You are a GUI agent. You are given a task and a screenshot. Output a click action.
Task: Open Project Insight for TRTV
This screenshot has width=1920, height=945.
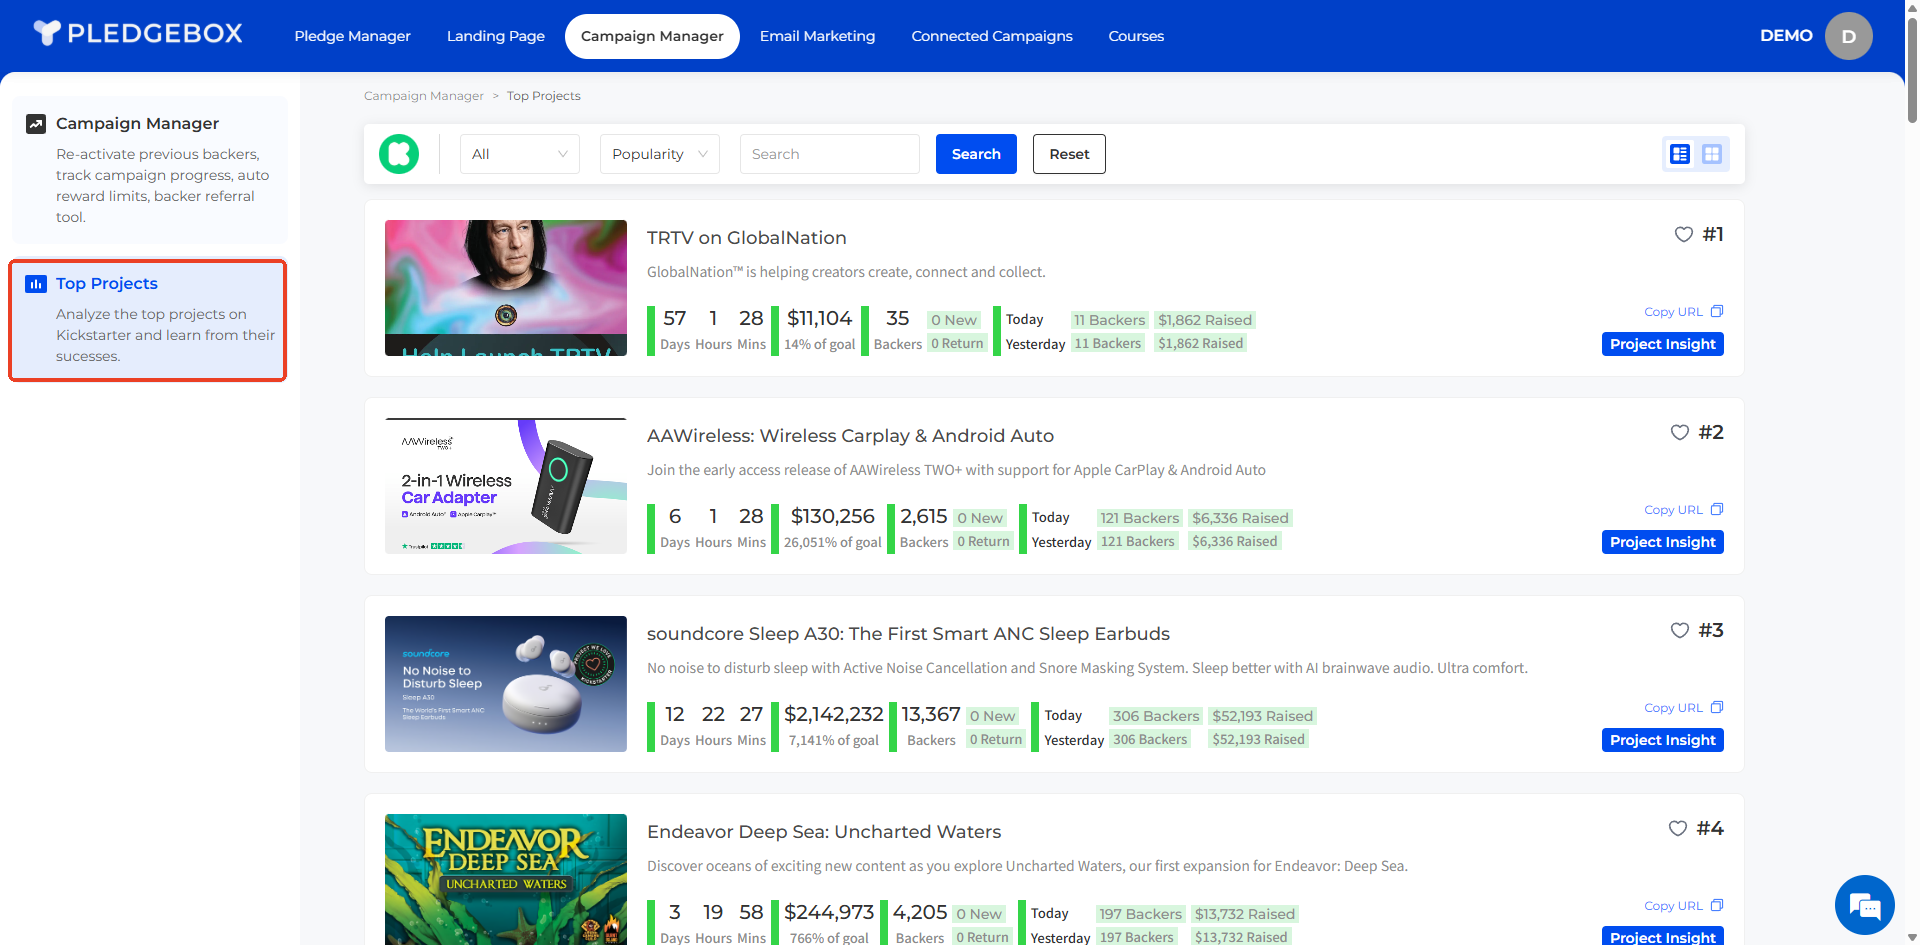point(1662,344)
